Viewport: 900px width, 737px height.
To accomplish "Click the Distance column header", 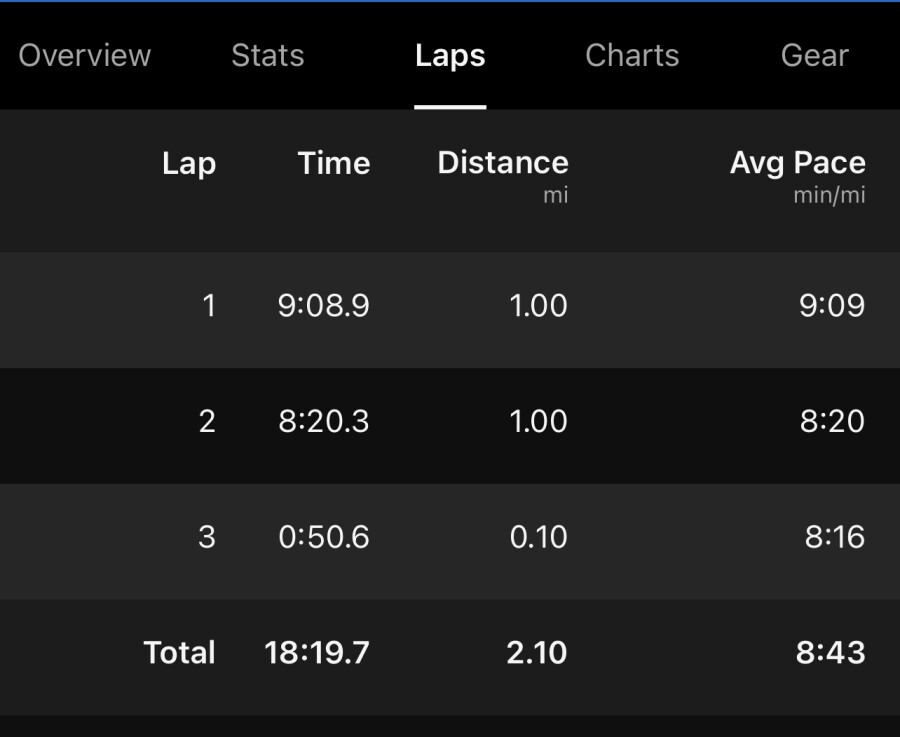I will pos(503,162).
